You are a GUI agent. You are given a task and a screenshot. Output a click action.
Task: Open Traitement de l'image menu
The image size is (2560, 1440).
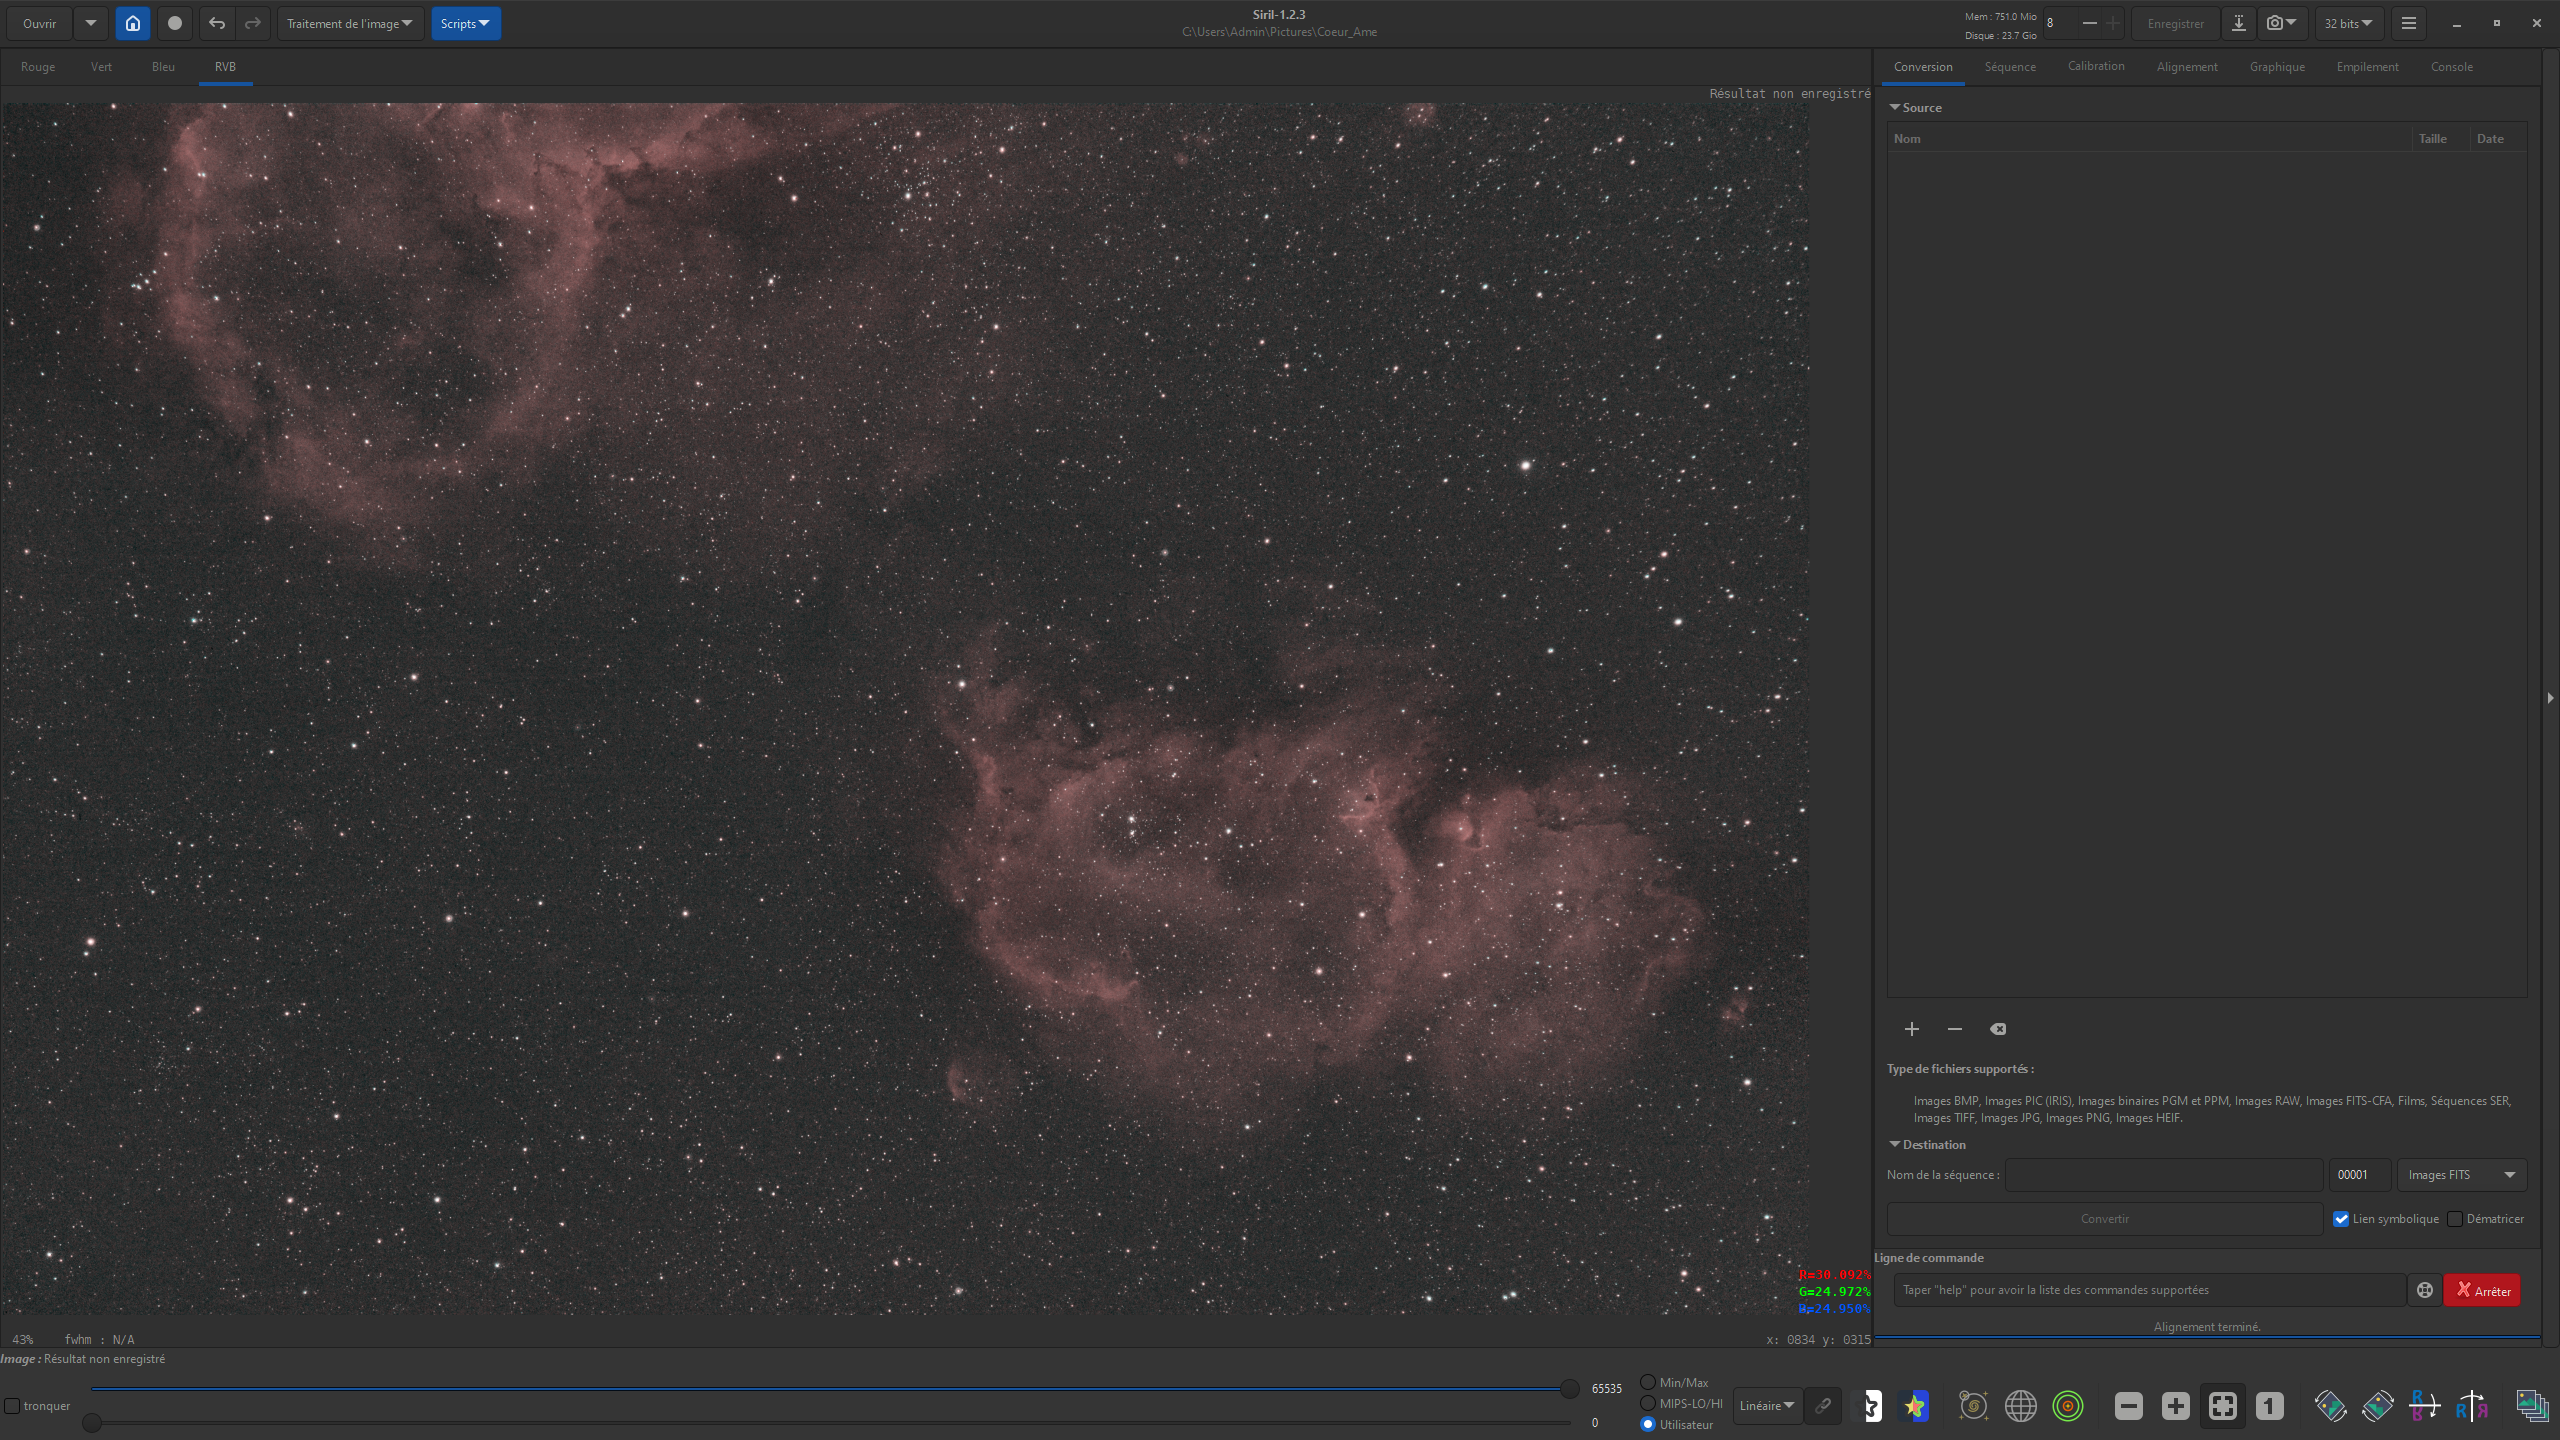click(x=350, y=24)
